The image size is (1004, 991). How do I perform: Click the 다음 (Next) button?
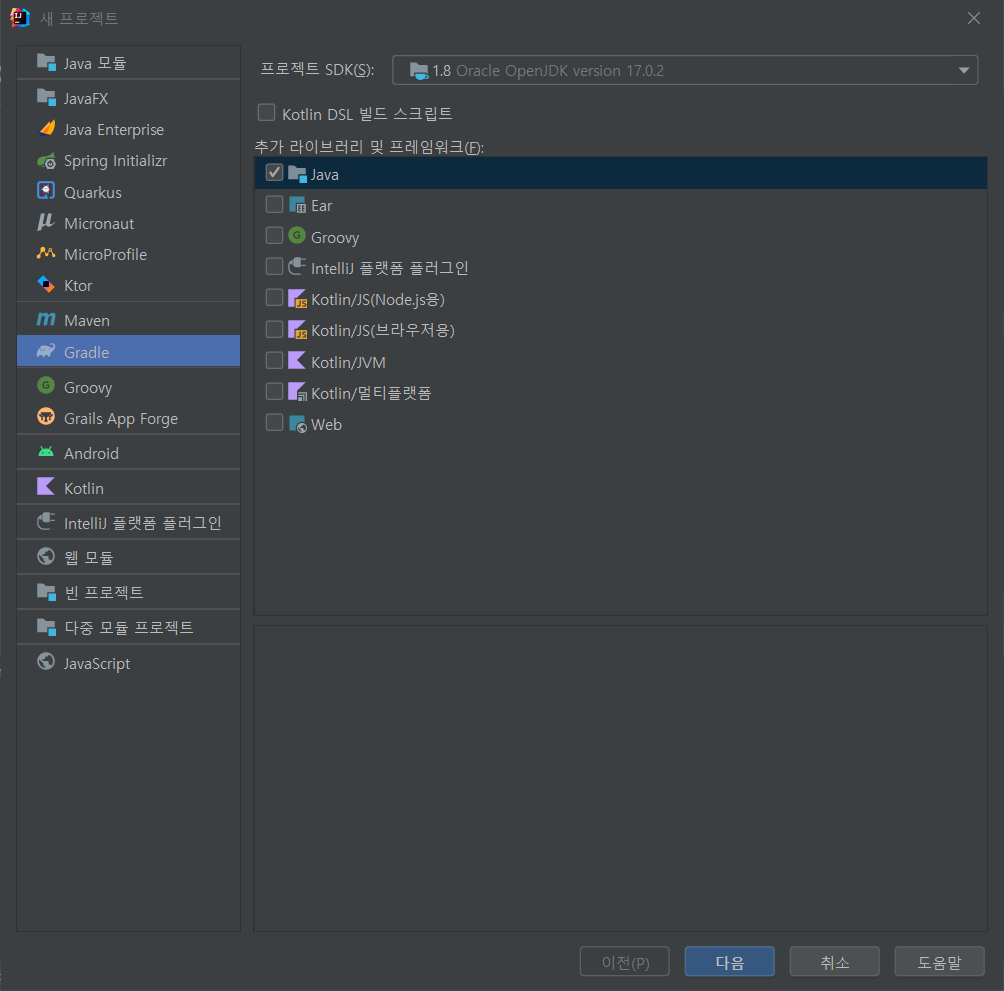[x=729, y=962]
